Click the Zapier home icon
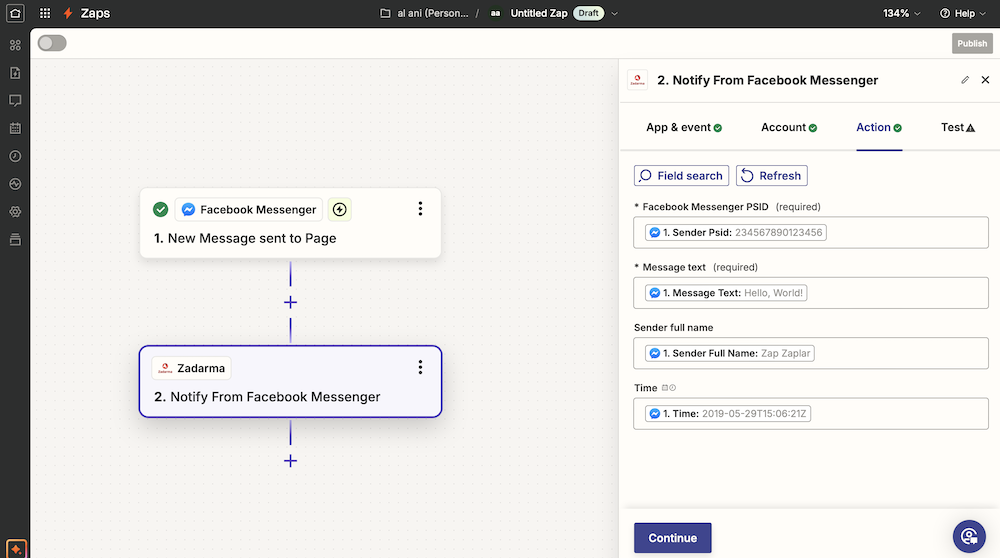Viewport: 1000px width, 558px height. coord(15,13)
